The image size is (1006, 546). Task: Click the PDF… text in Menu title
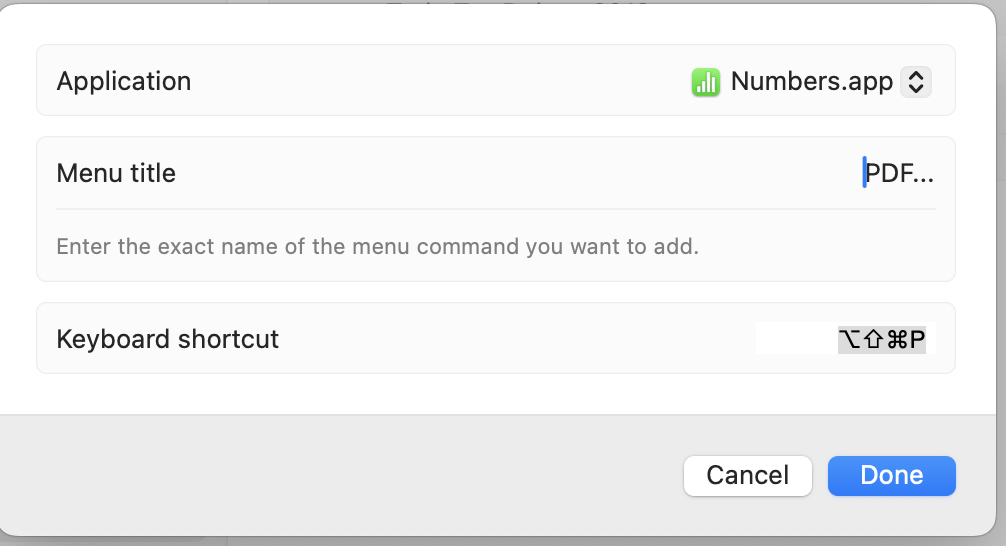[900, 173]
